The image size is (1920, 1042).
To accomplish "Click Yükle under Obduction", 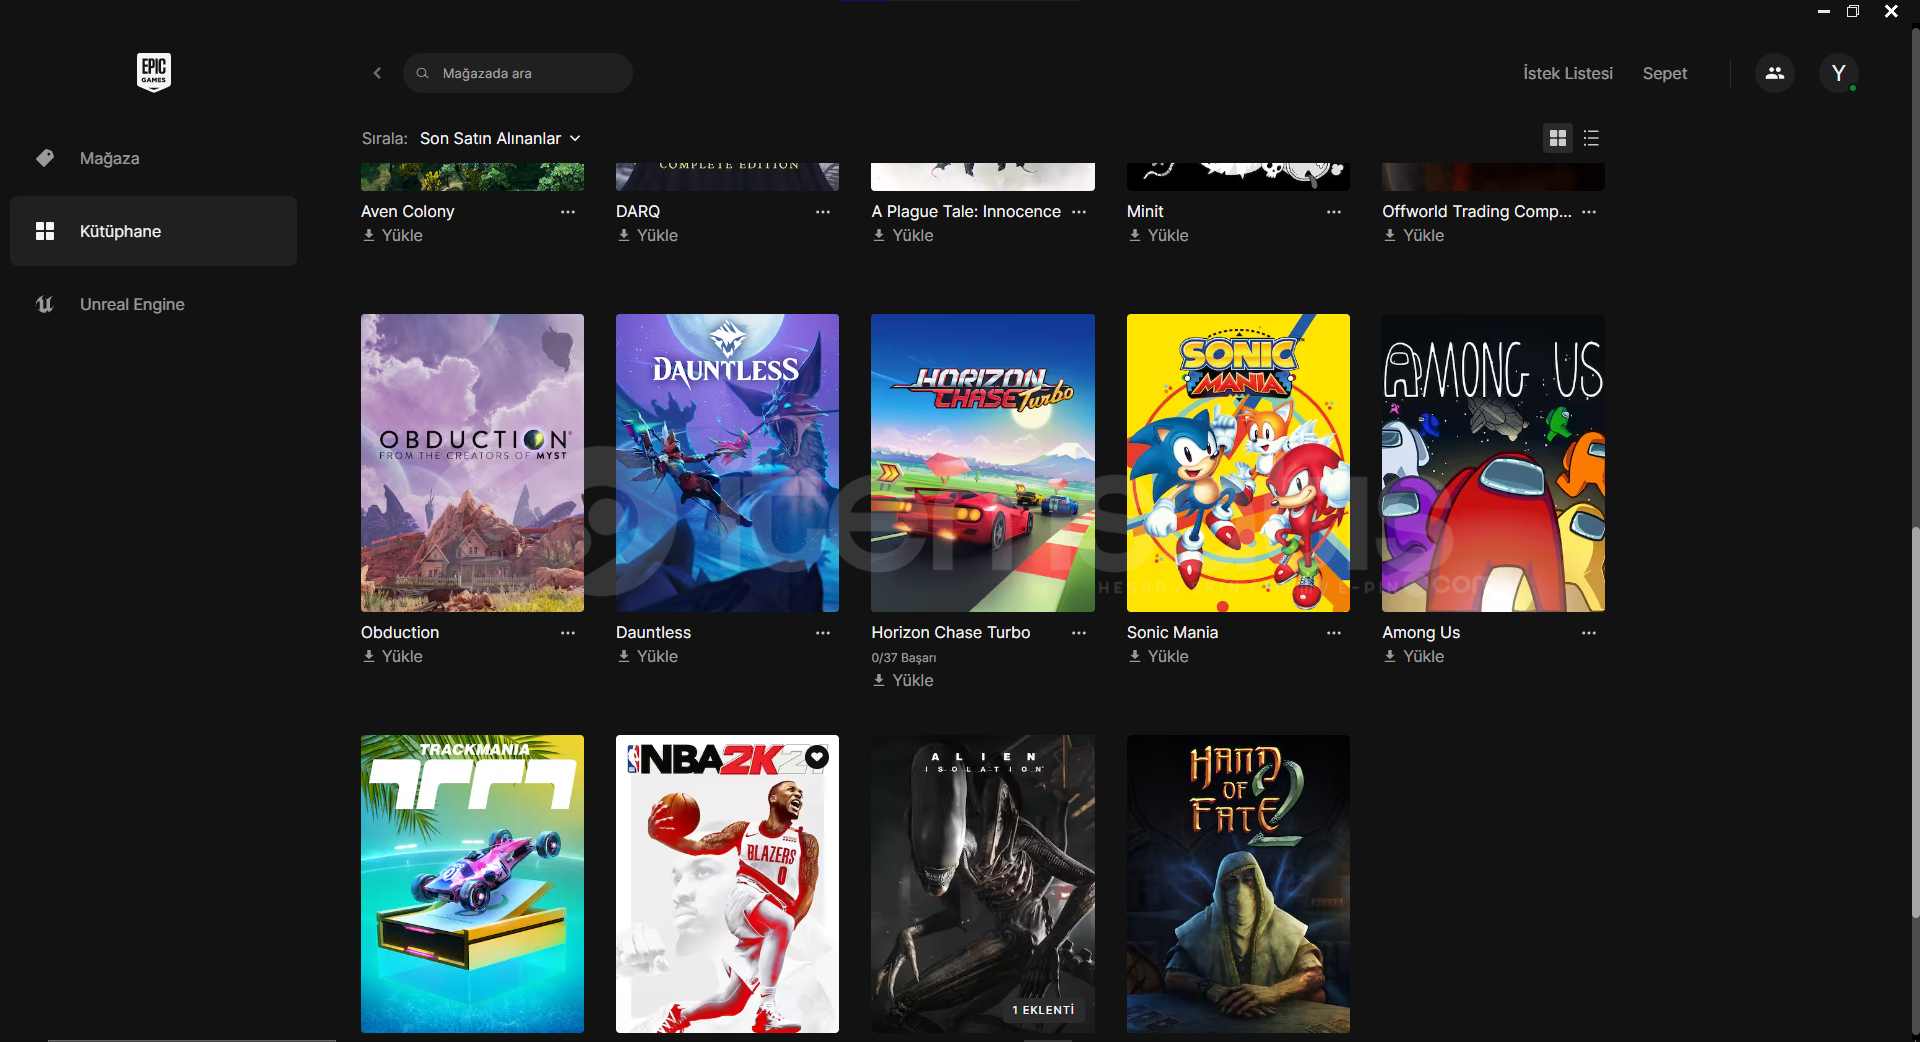I will [x=393, y=657].
